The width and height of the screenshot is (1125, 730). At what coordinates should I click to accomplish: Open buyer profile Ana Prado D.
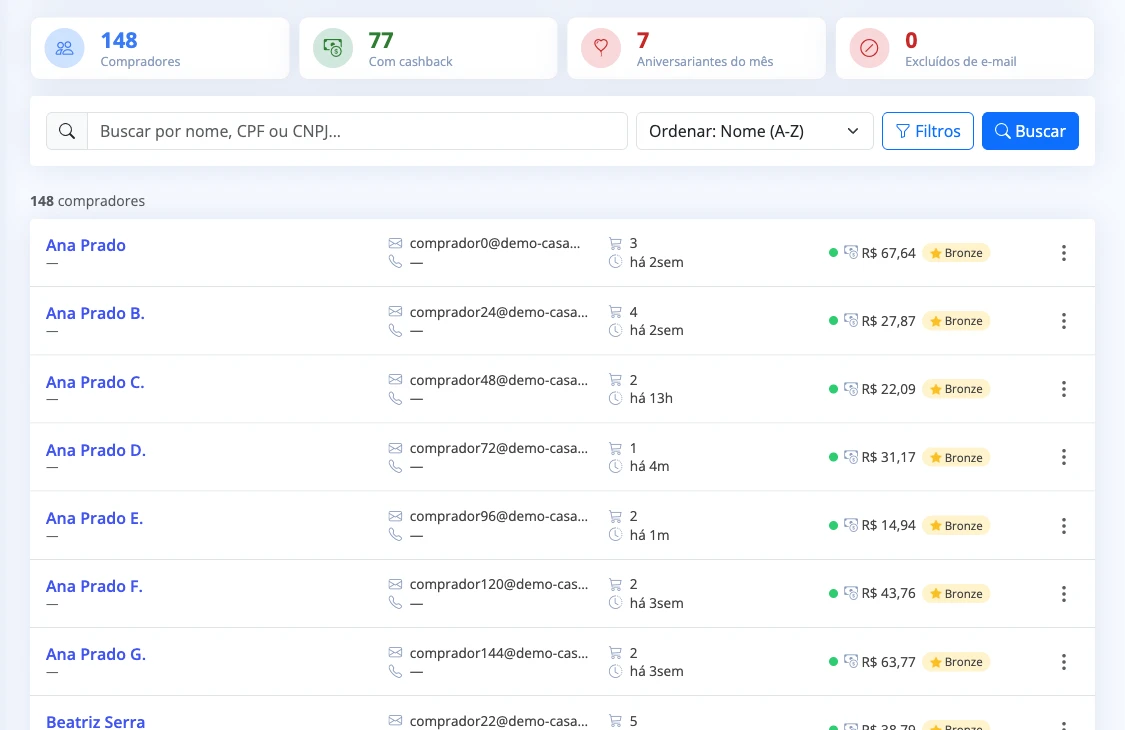tap(96, 450)
